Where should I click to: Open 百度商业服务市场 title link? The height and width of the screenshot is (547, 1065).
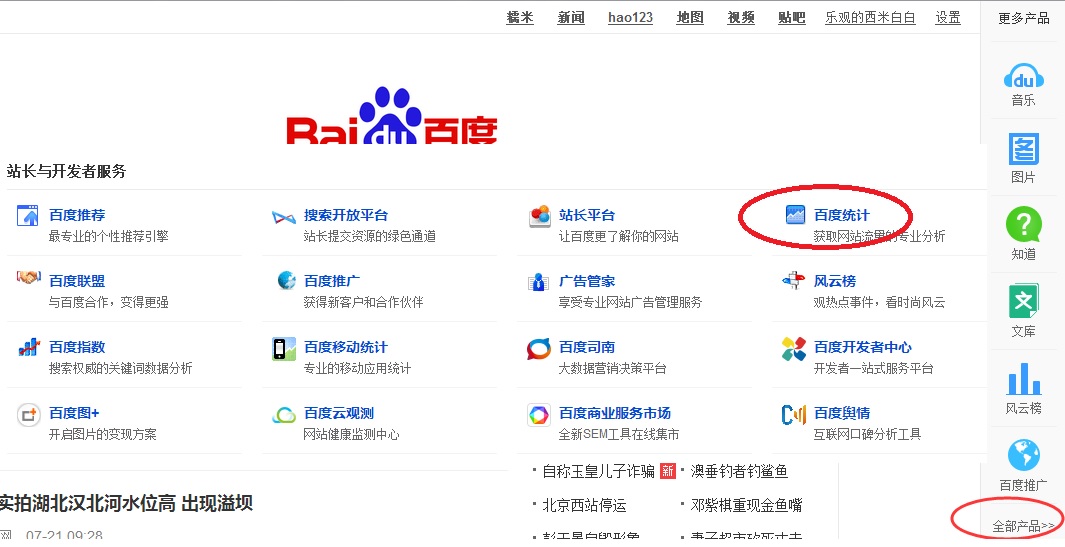click(615, 413)
